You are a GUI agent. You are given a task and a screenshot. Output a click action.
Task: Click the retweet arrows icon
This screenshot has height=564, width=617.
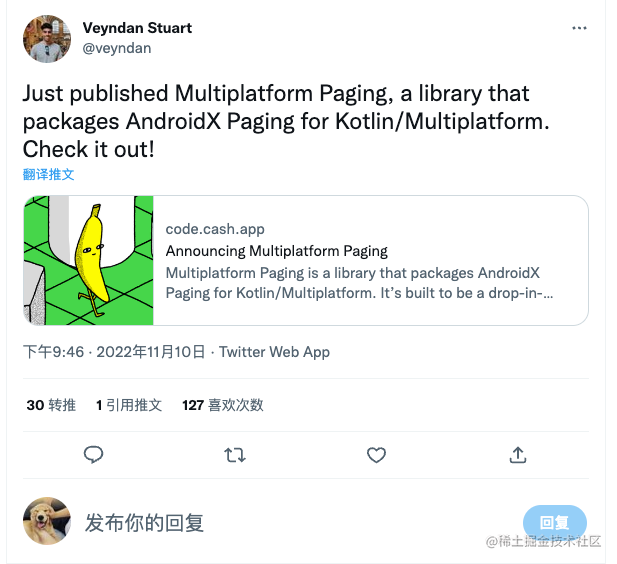click(x=235, y=455)
